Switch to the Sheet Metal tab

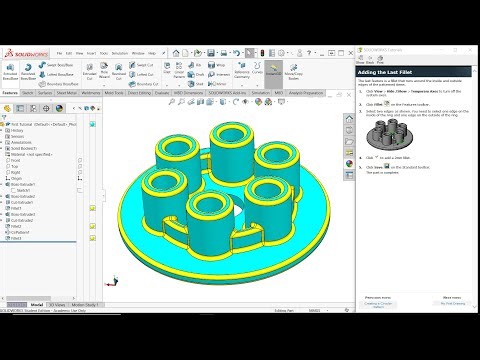[67, 93]
